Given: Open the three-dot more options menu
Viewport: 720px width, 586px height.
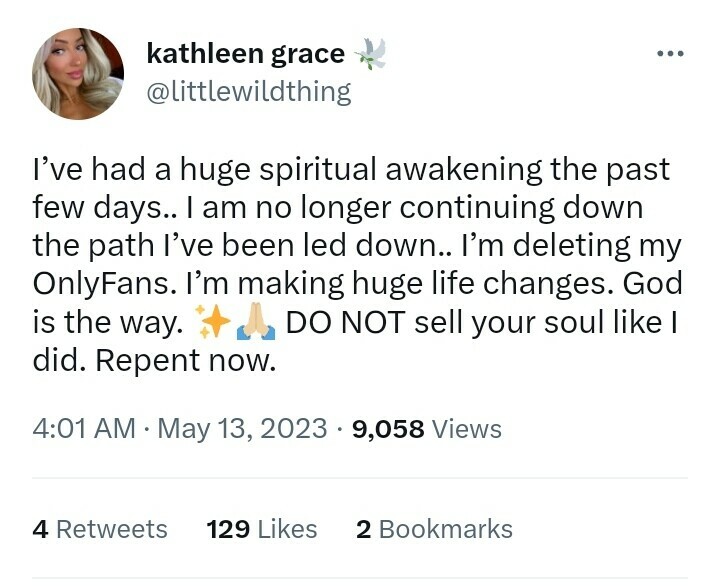Looking at the screenshot, I should point(669,53).
